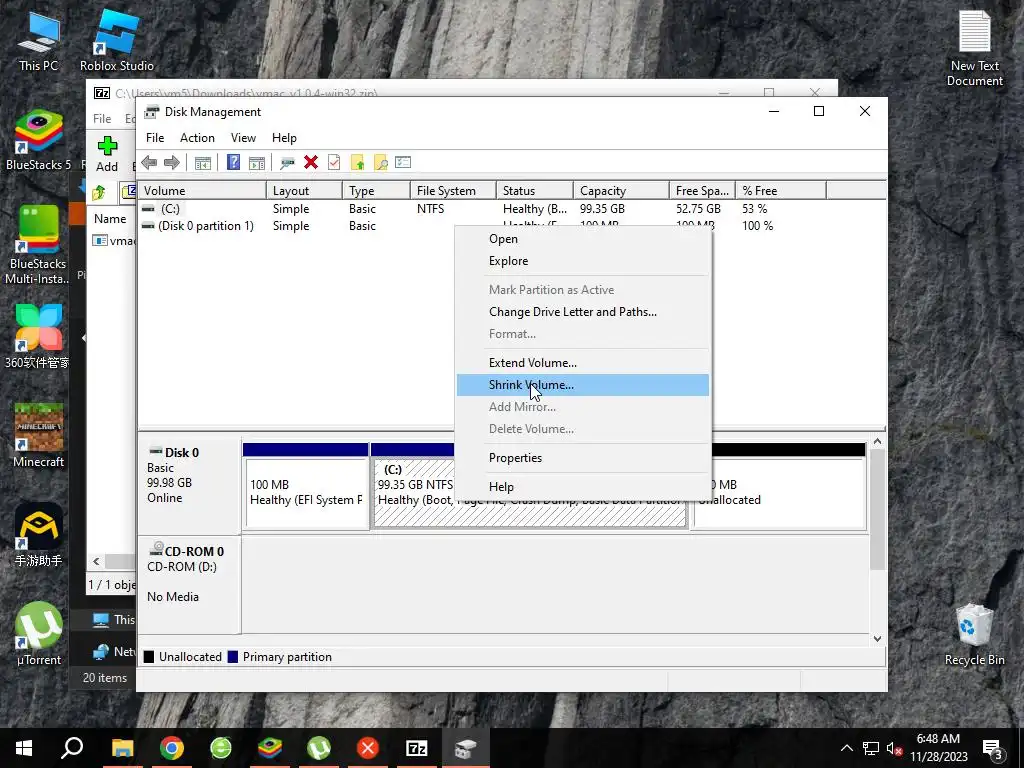Click the 52.75 GB free space cell
Image resolution: width=1024 pixels, height=768 pixels.
(x=698, y=209)
